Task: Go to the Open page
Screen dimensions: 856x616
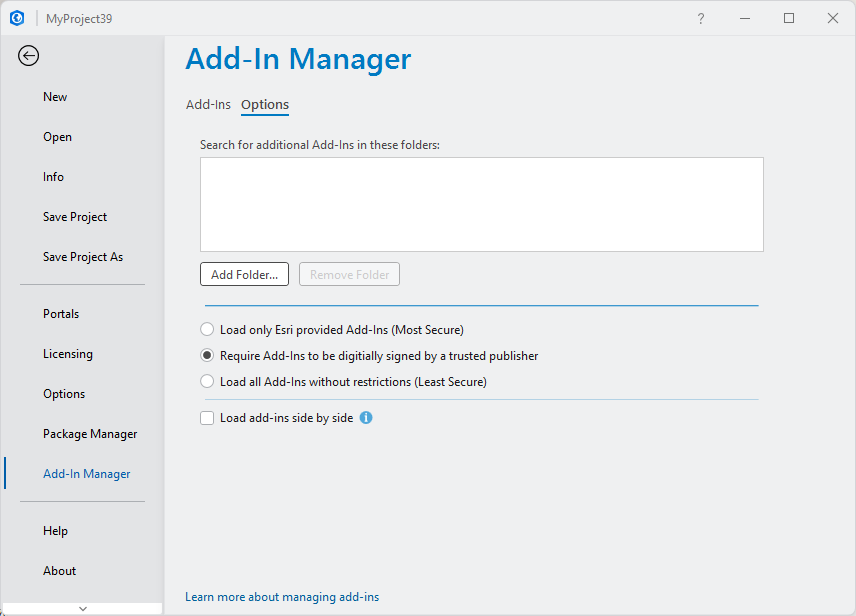Action: pyautogui.click(x=57, y=137)
